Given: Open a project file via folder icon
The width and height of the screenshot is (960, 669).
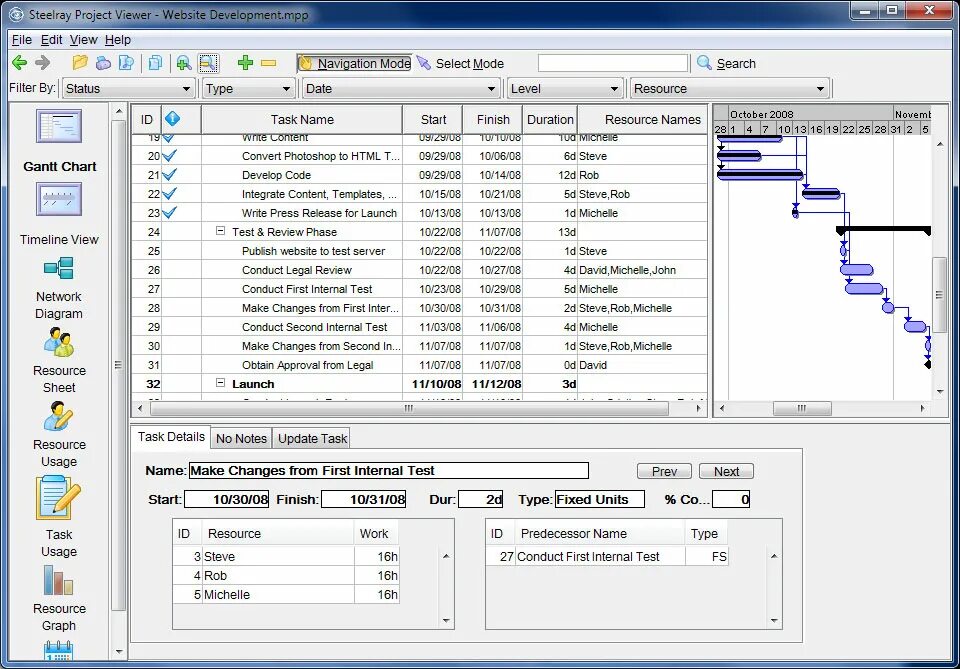Looking at the screenshot, I should [x=80, y=62].
